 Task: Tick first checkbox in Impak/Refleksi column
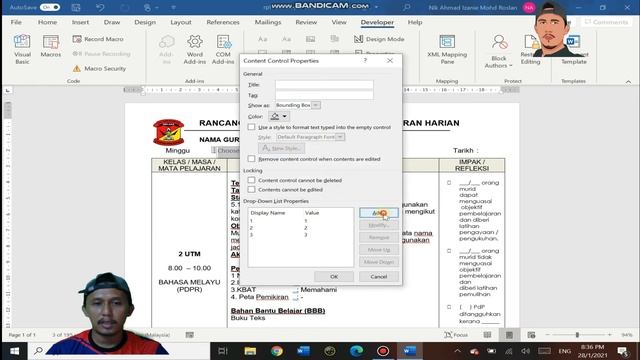coord(449,182)
